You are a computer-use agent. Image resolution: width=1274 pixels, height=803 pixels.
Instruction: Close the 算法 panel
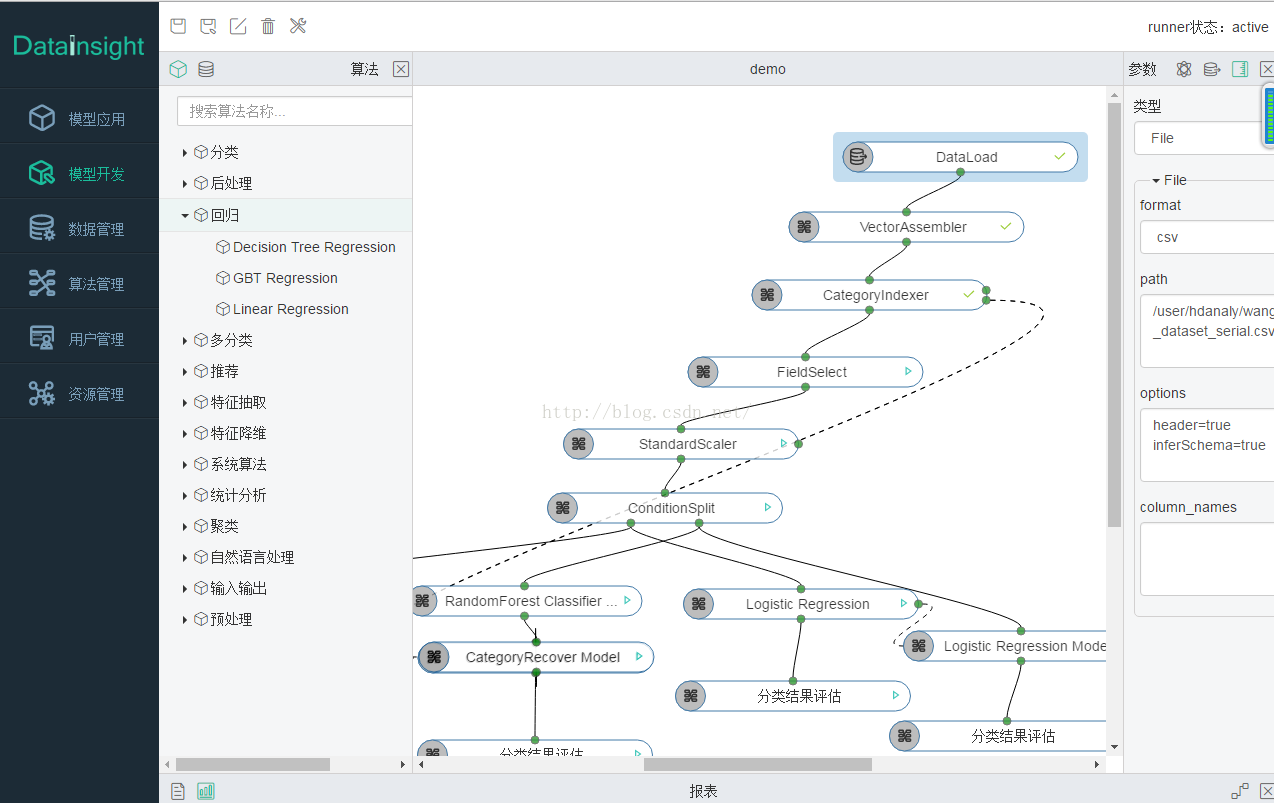401,69
